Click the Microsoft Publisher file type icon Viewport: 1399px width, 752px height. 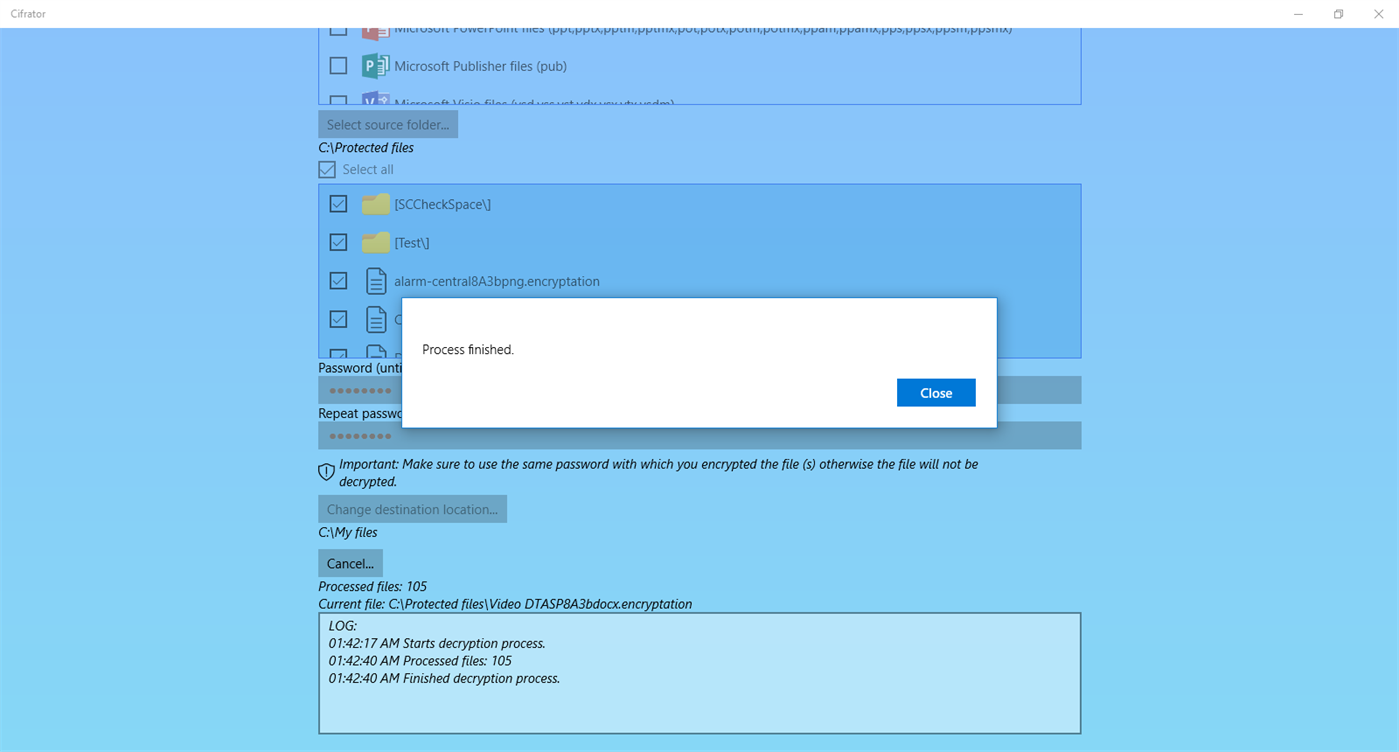click(374, 65)
